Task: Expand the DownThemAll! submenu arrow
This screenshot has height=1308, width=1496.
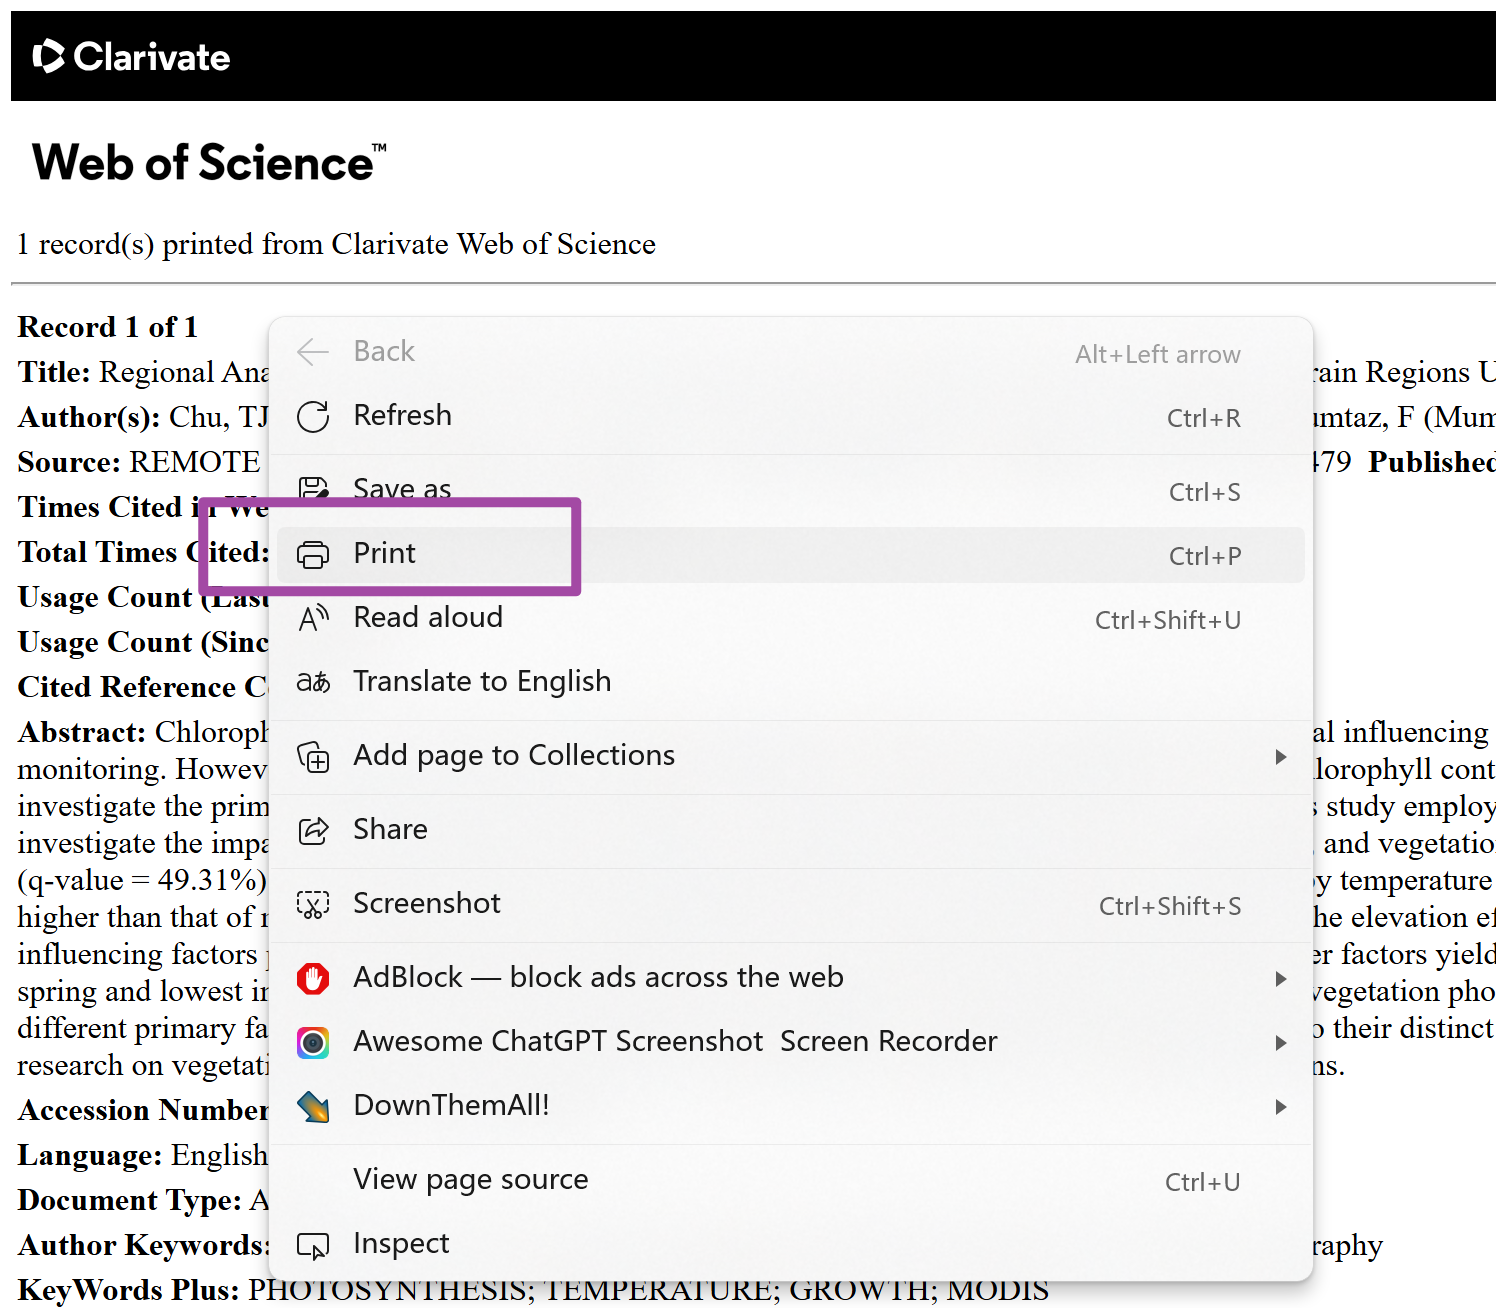Action: 1280,1106
